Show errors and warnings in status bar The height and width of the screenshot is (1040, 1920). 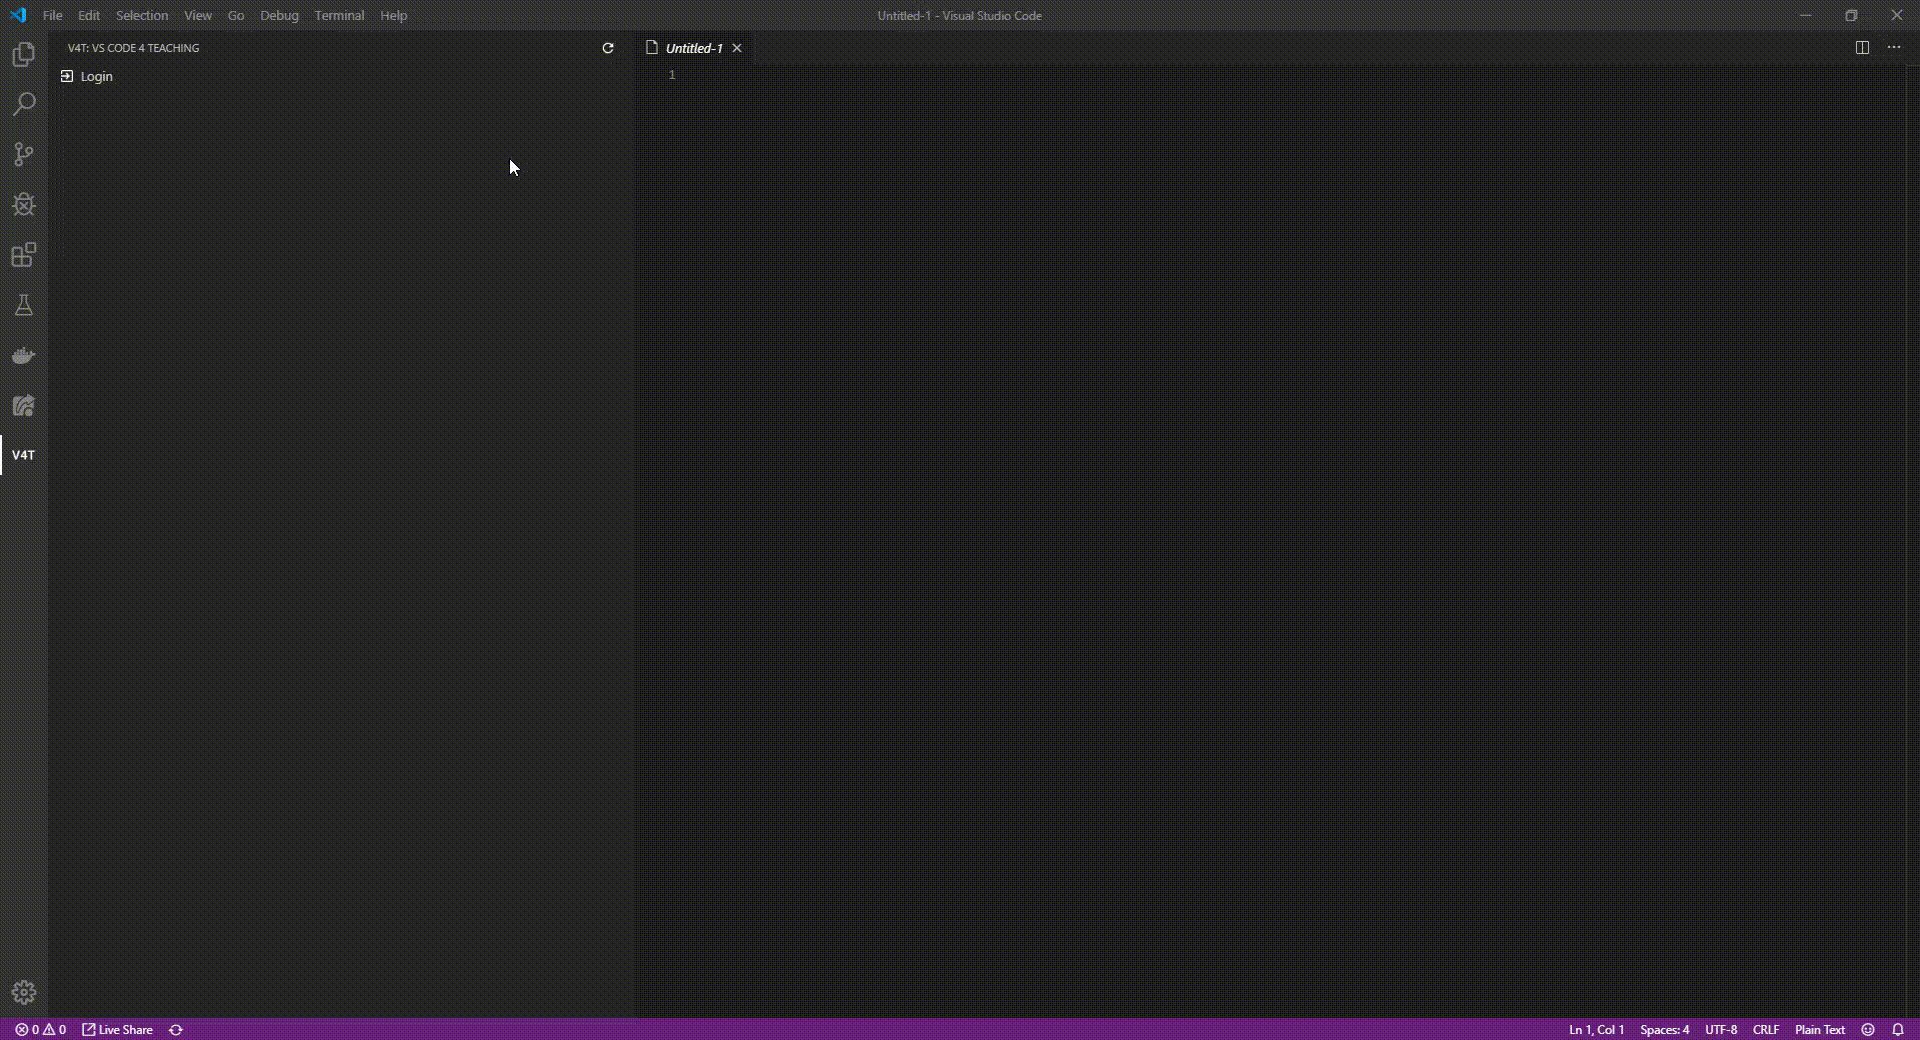(x=40, y=1029)
